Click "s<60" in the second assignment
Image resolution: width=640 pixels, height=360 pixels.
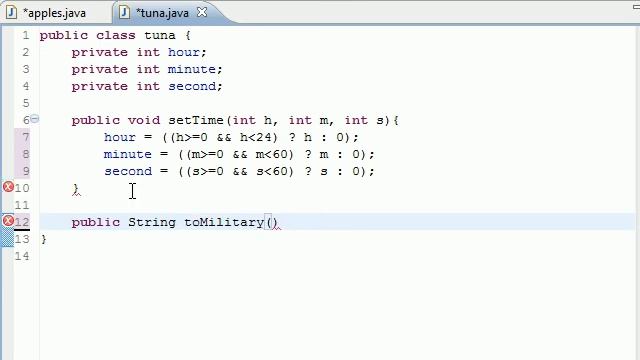click(271, 171)
